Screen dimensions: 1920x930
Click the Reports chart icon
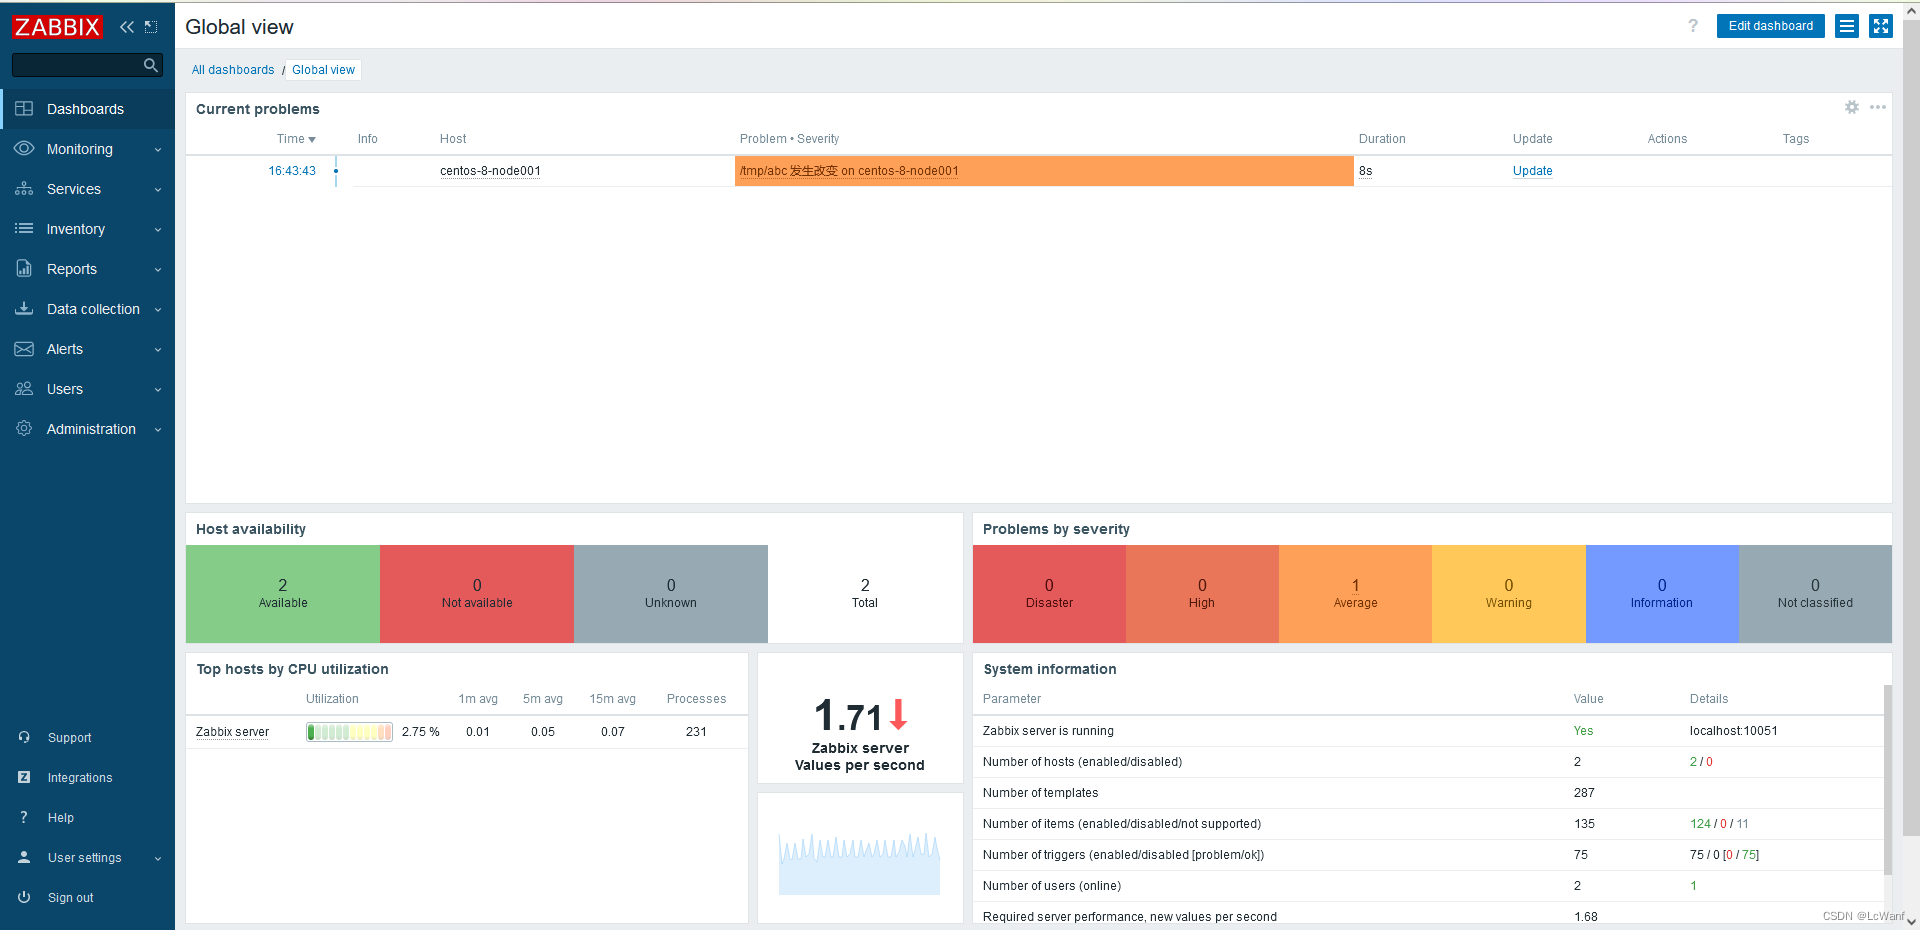pos(24,268)
